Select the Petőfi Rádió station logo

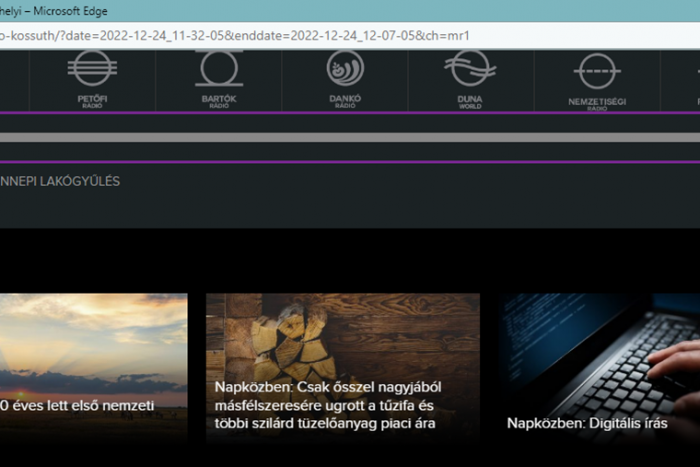point(92,79)
